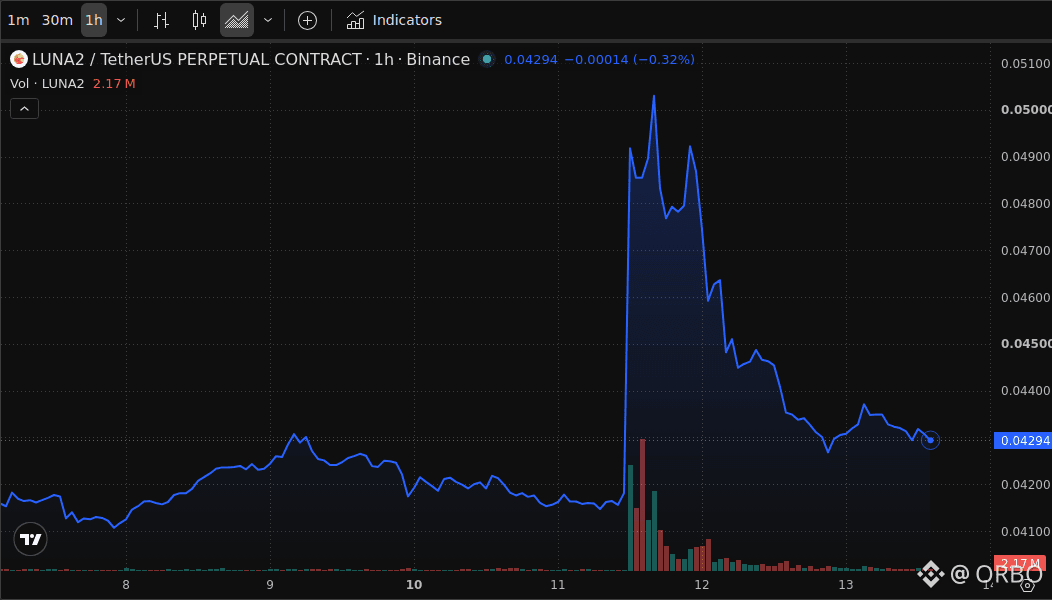1052x600 pixels.
Task: Click the TradingView logo button
Action: click(30, 539)
